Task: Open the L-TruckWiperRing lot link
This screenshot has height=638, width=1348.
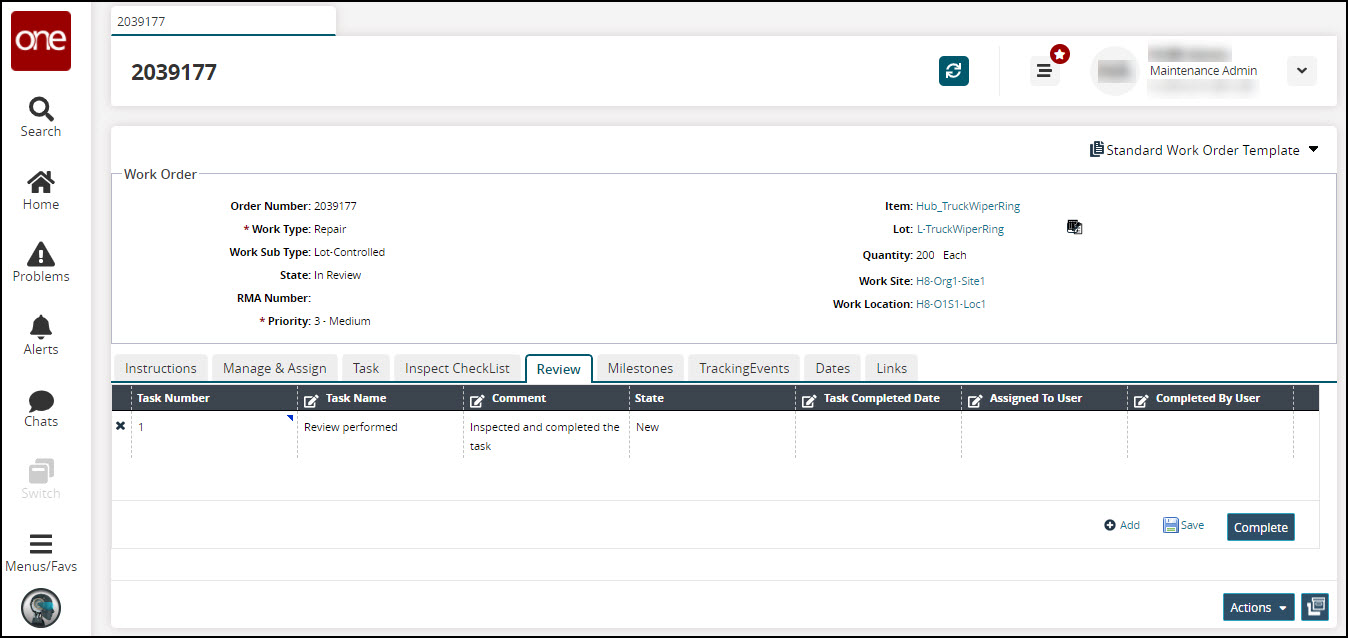Action: [x=961, y=229]
